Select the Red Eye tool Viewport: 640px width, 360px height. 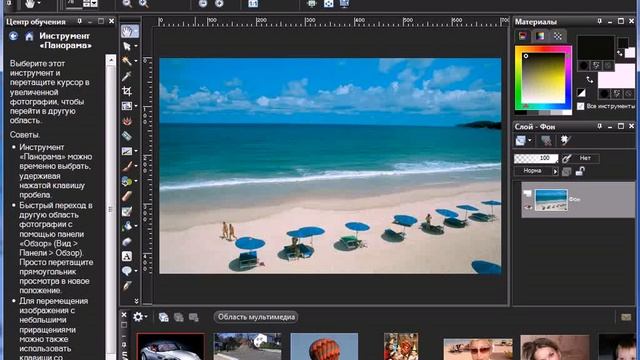(127, 121)
